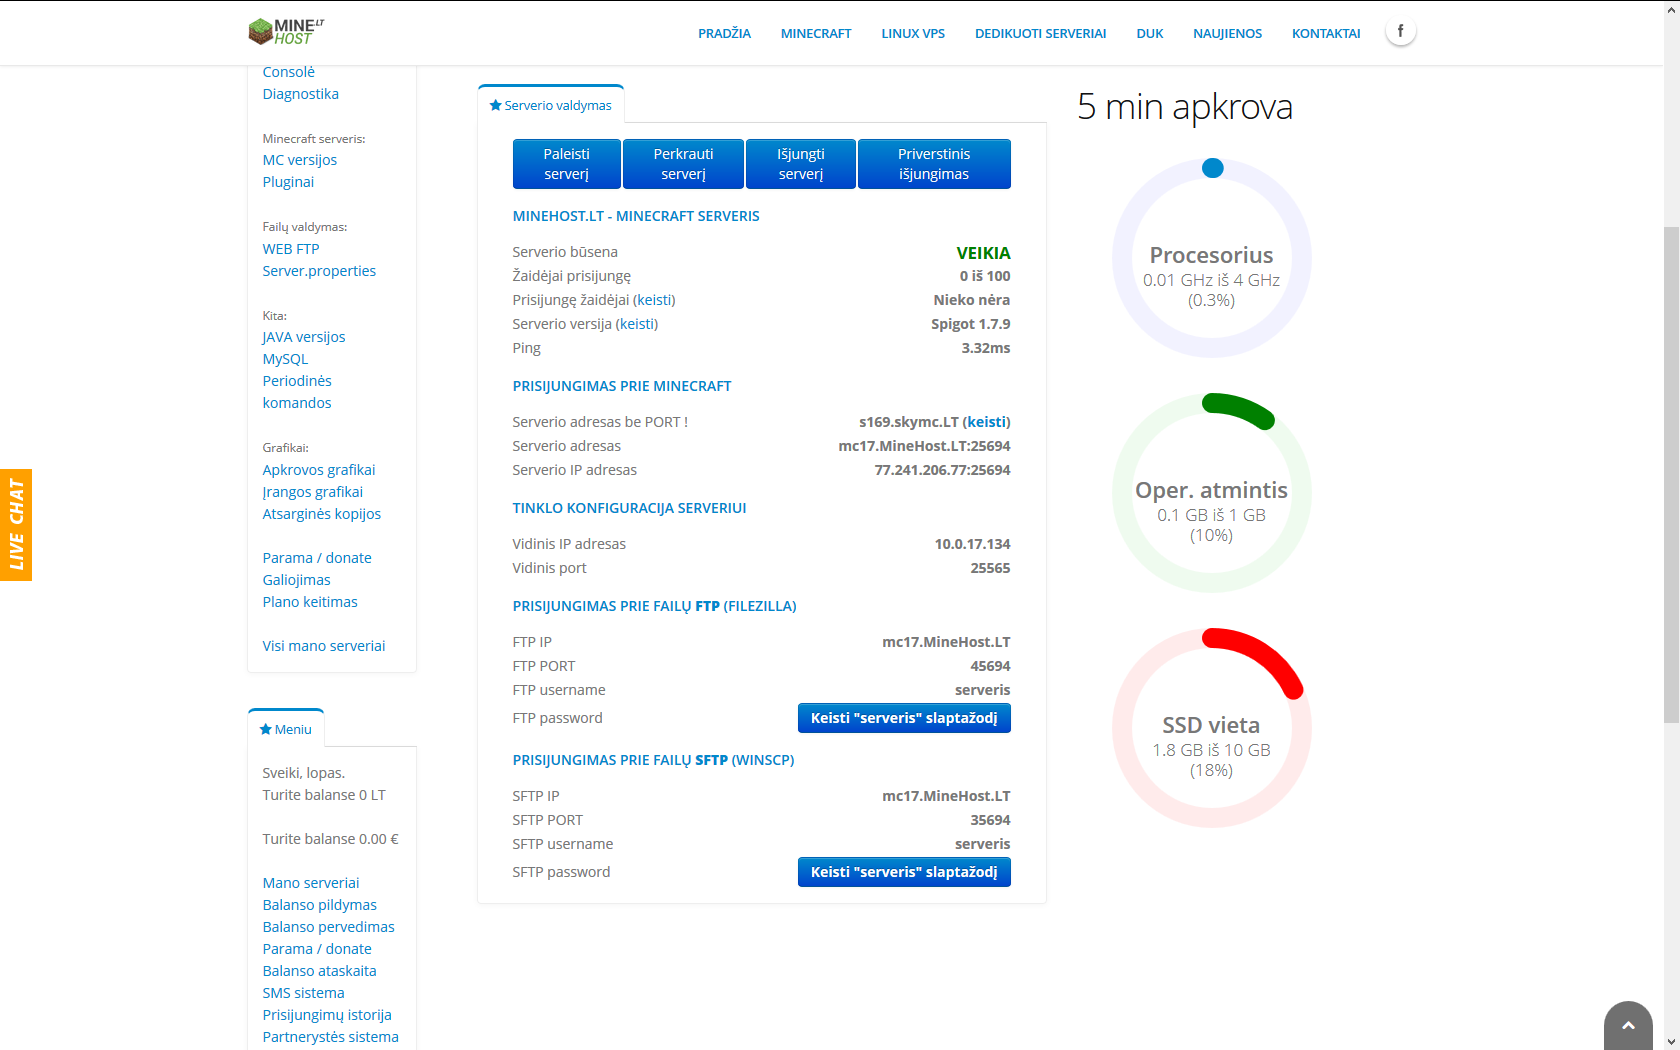Open the PRADŽIA menu item
This screenshot has width=1680, height=1050.
pyautogui.click(x=724, y=33)
